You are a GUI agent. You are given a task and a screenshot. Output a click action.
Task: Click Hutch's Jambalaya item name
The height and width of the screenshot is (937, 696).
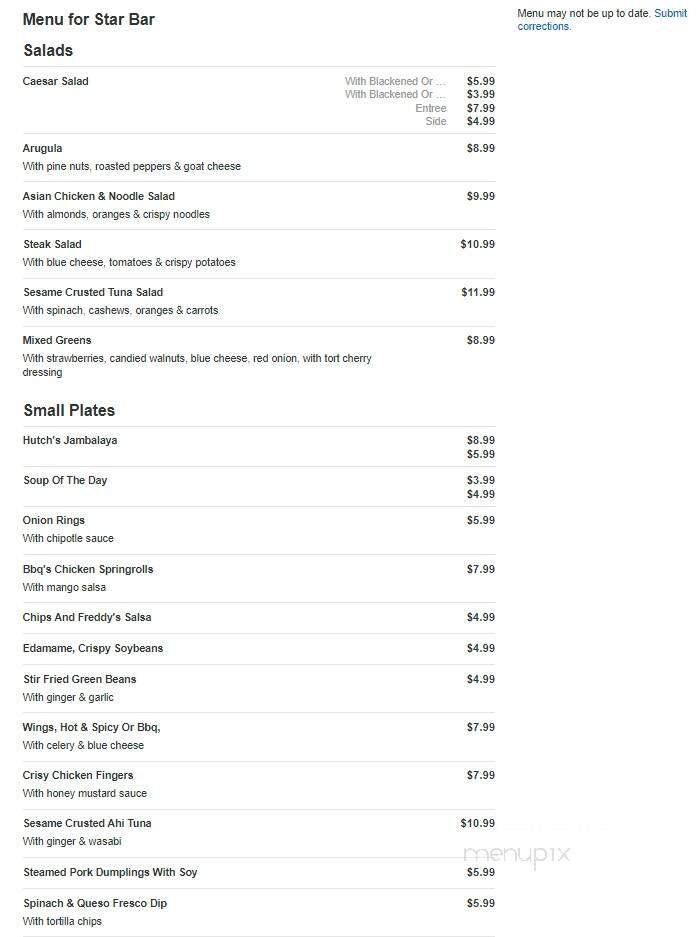(x=70, y=440)
